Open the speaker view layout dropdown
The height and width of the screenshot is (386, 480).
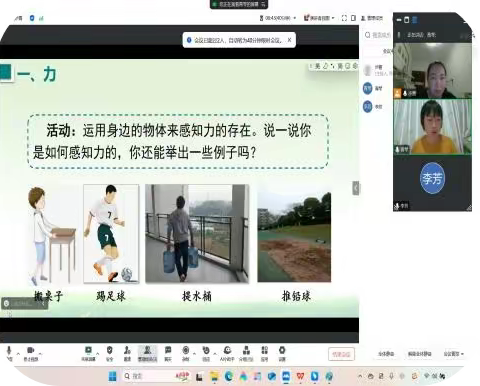pos(319,18)
